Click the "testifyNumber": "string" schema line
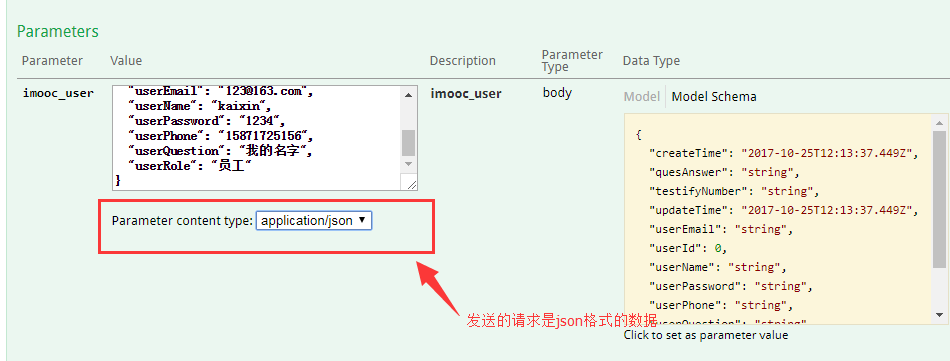Image resolution: width=950 pixels, height=361 pixels. click(734, 191)
